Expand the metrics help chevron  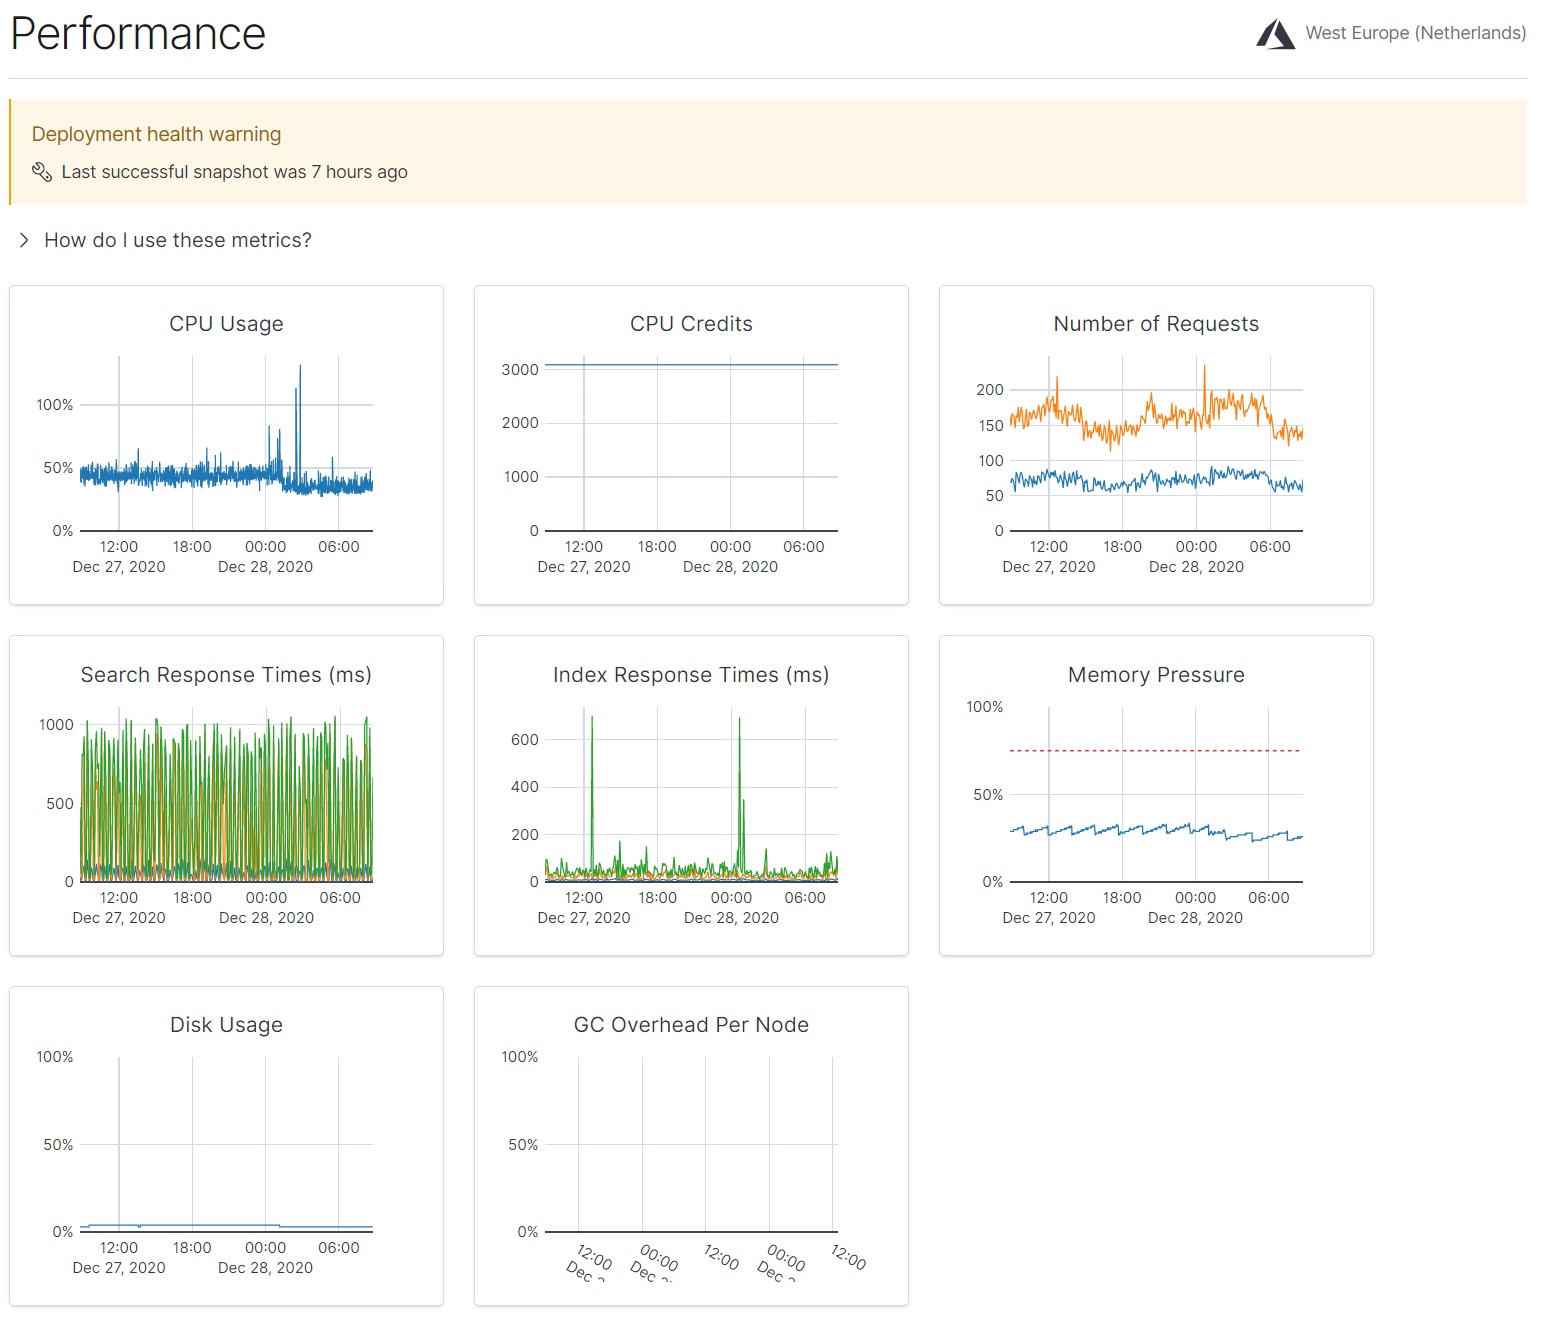coord(24,240)
